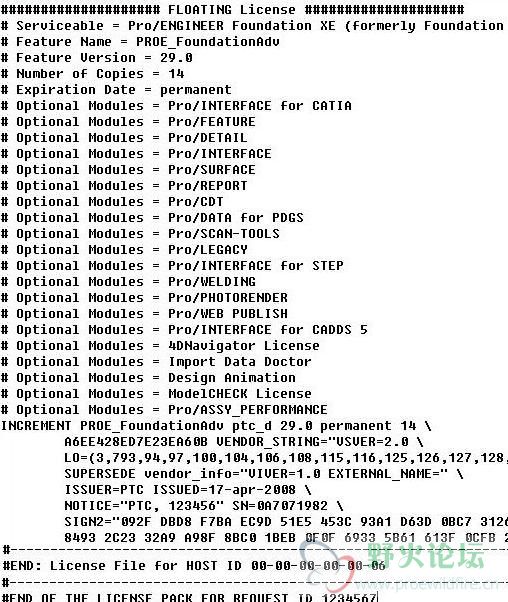Screen dimensions: 508x602
Task: Click the www.proewildfire.cn watermark link
Action: (426, 585)
